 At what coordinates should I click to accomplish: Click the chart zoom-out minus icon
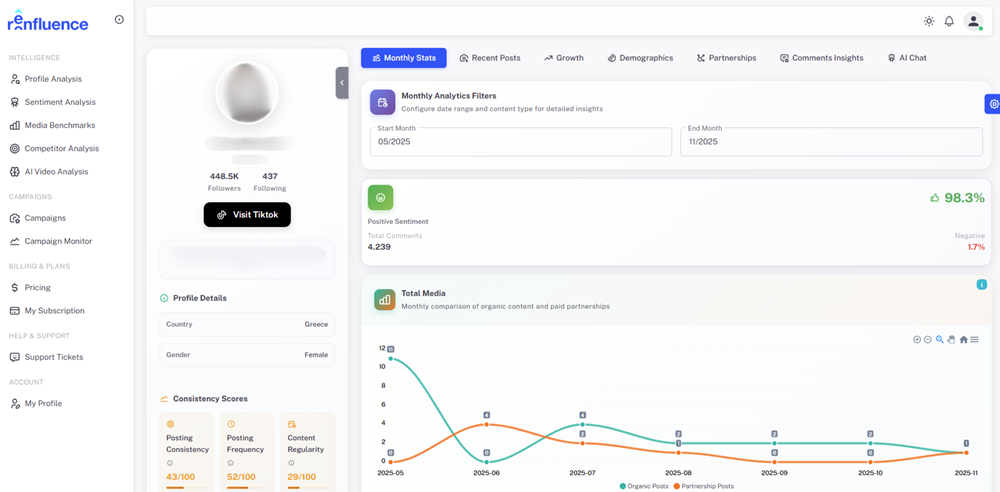click(928, 340)
